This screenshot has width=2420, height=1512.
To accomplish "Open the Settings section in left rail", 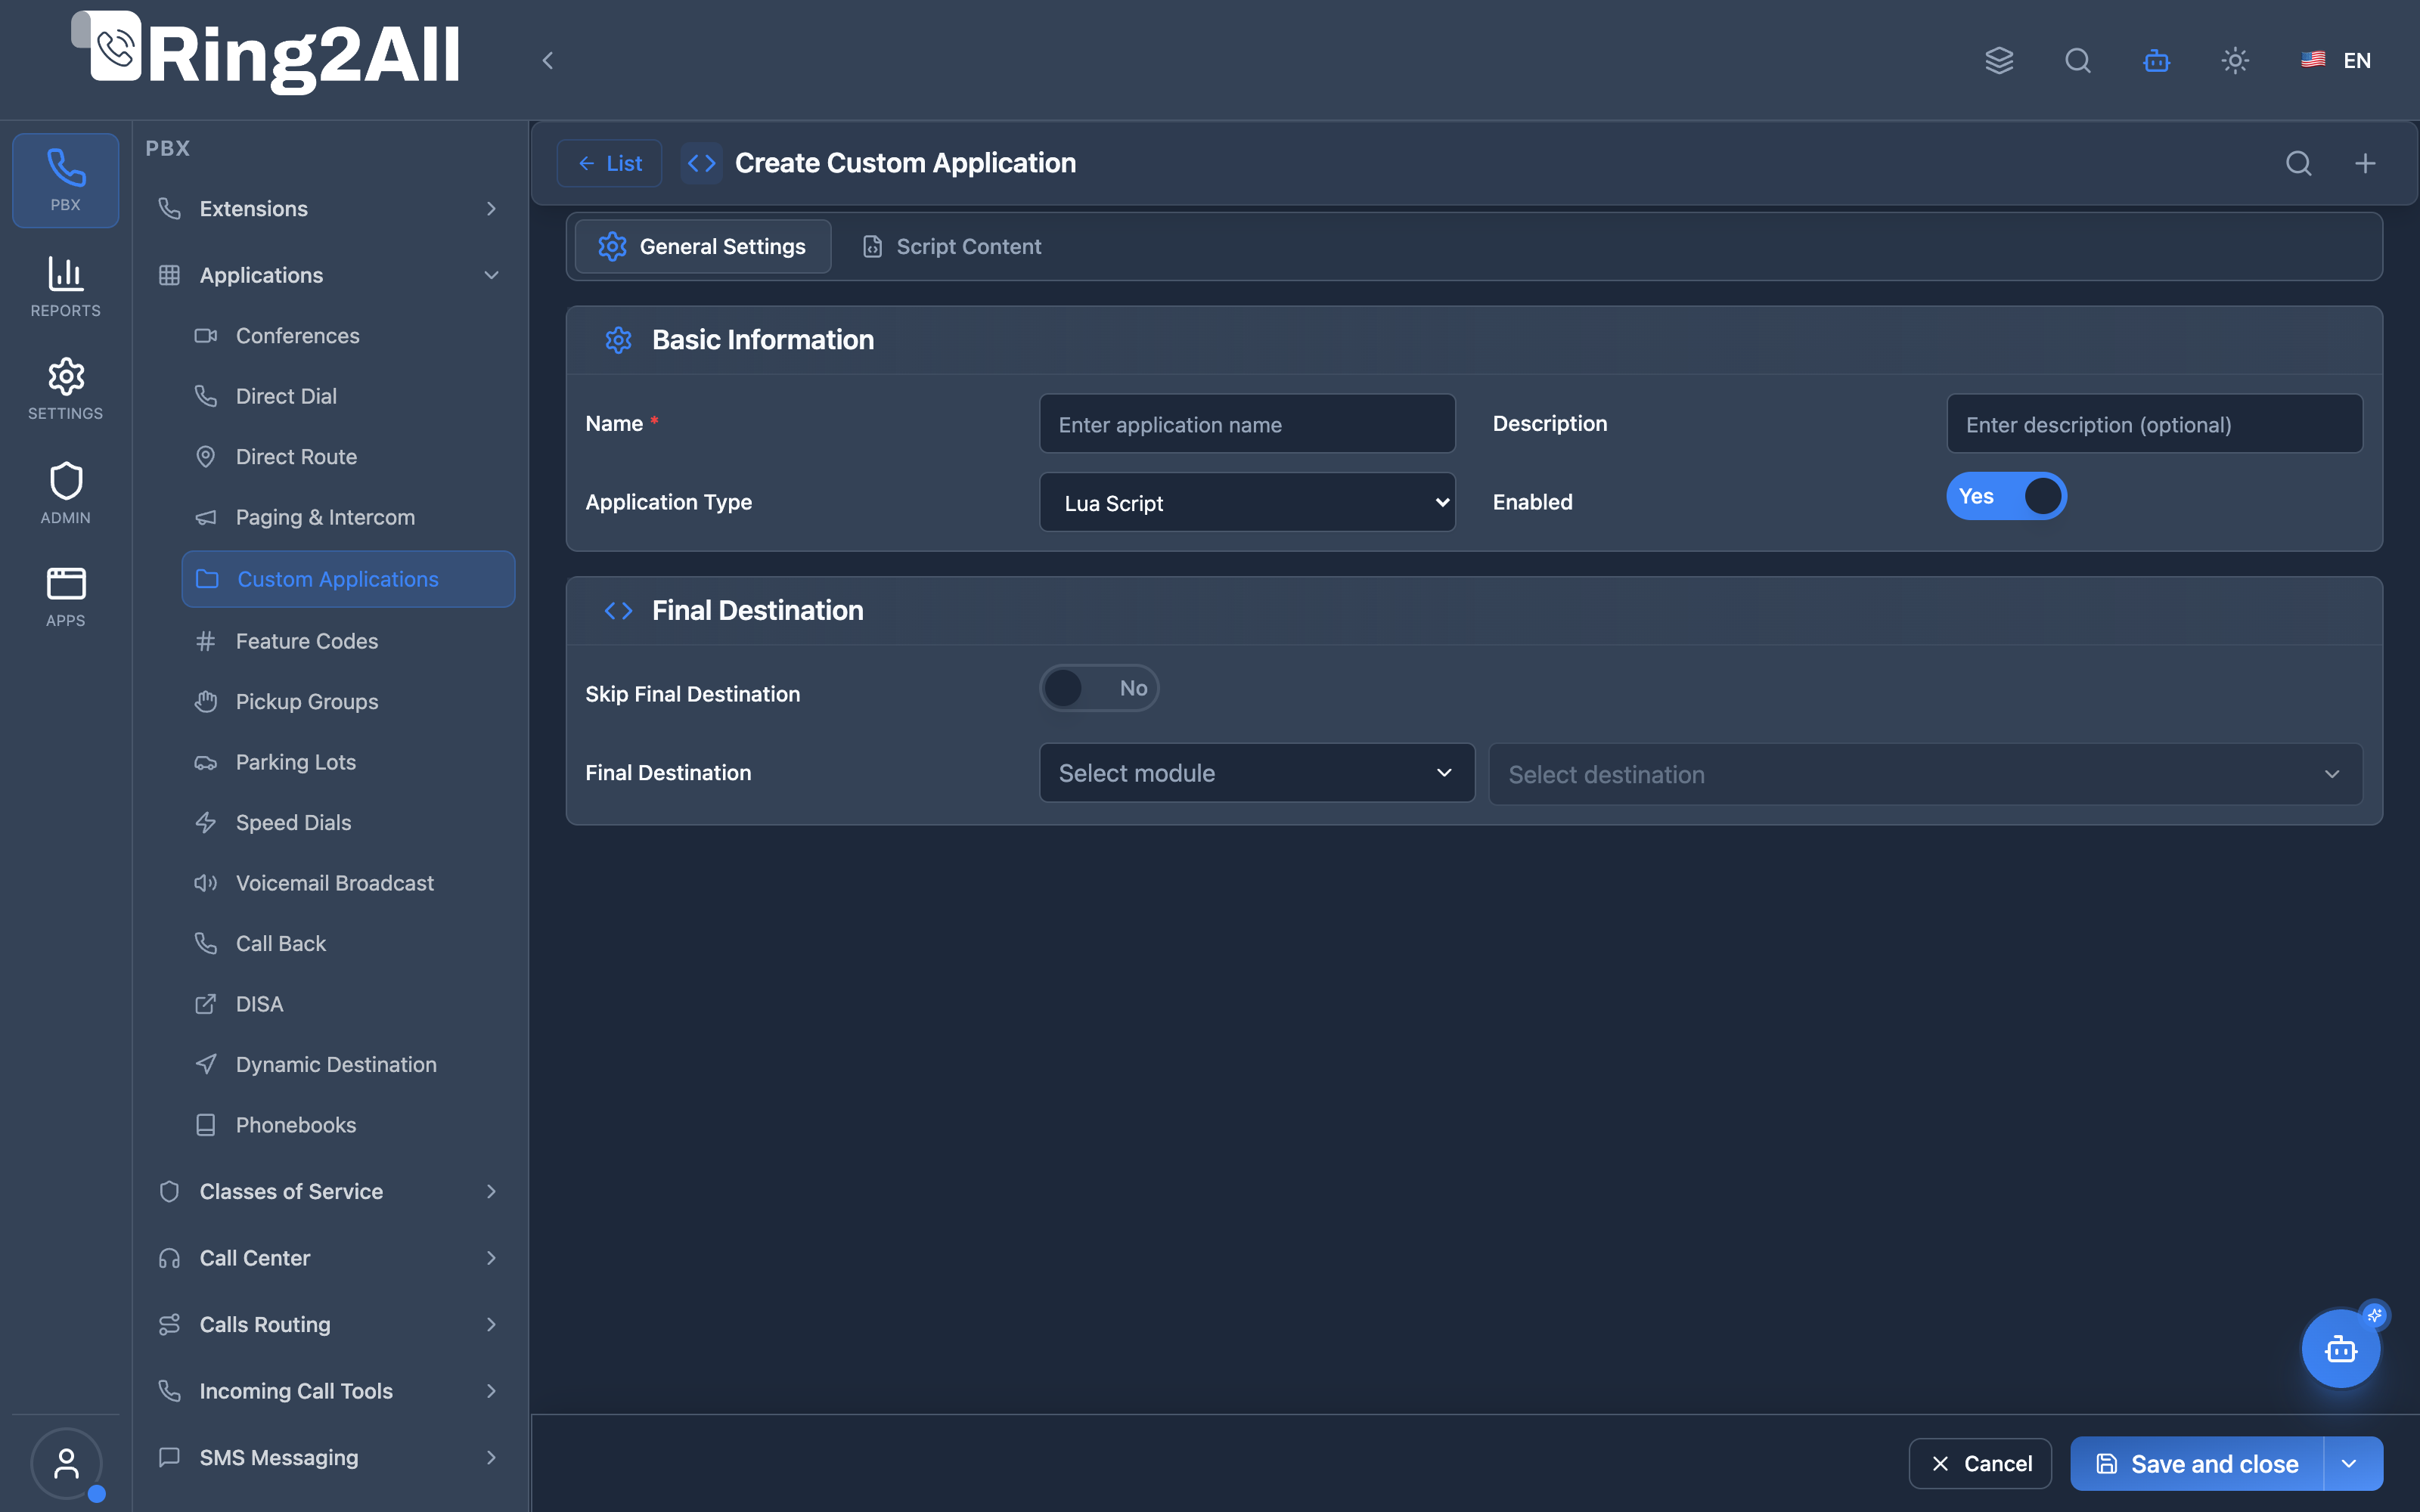I will pos(65,389).
